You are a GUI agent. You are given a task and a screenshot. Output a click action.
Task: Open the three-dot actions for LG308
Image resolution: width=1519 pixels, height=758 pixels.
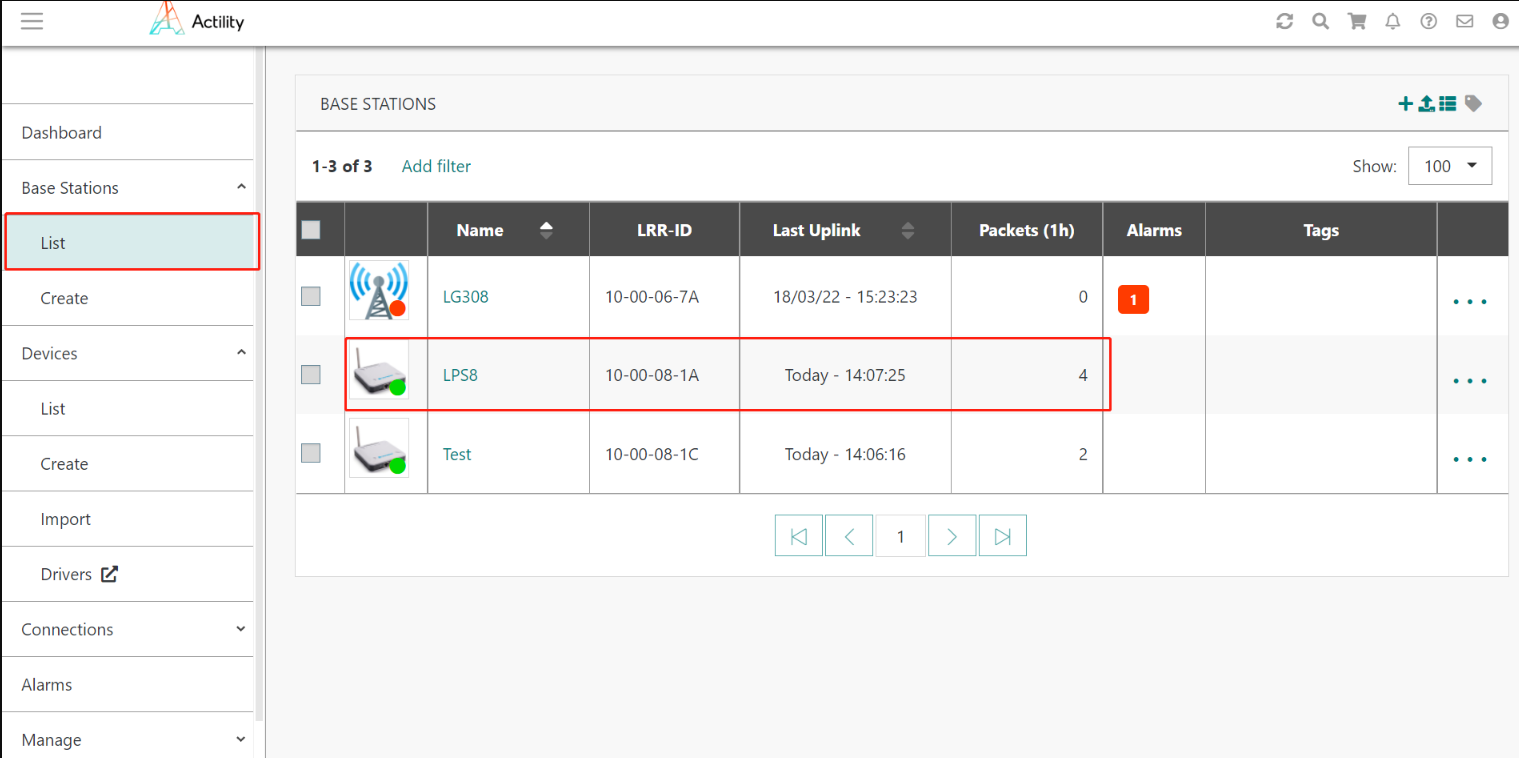1470,301
